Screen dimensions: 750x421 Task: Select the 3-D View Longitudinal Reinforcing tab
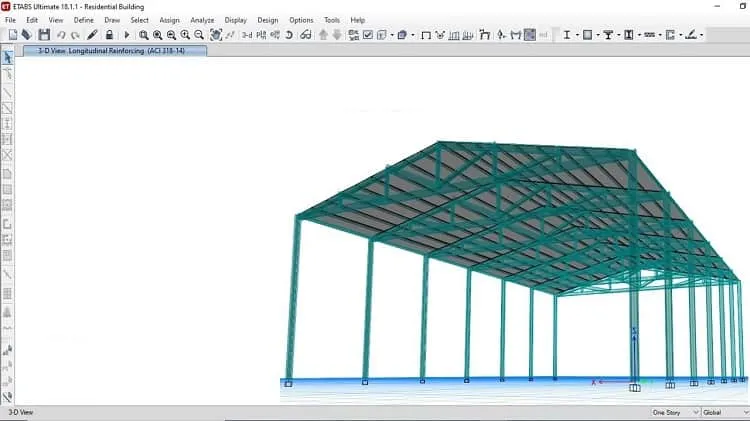[x=115, y=51]
